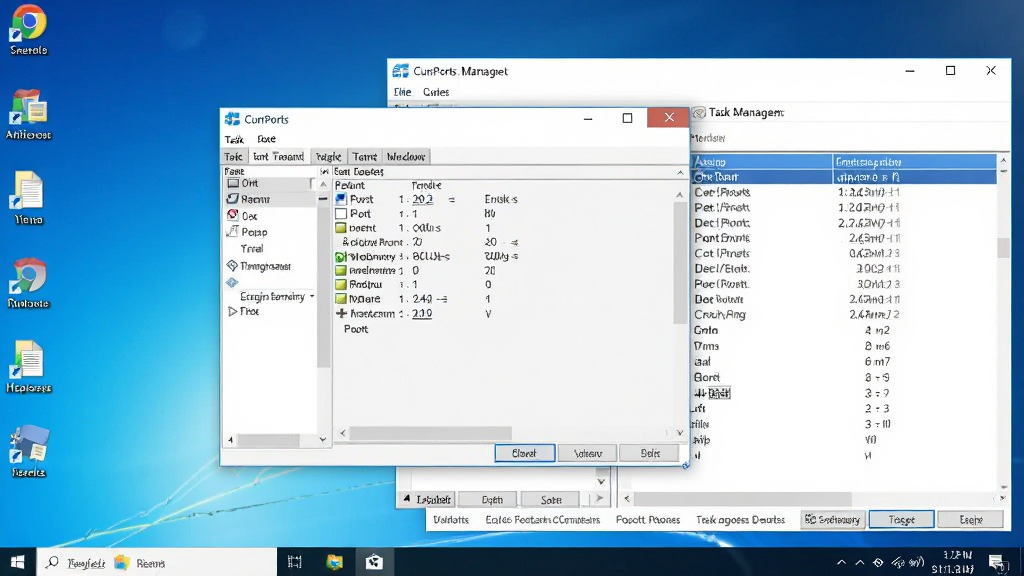Click the Srdlaoury button in Task Manager
Screen dimensions: 1024x576
(833, 520)
